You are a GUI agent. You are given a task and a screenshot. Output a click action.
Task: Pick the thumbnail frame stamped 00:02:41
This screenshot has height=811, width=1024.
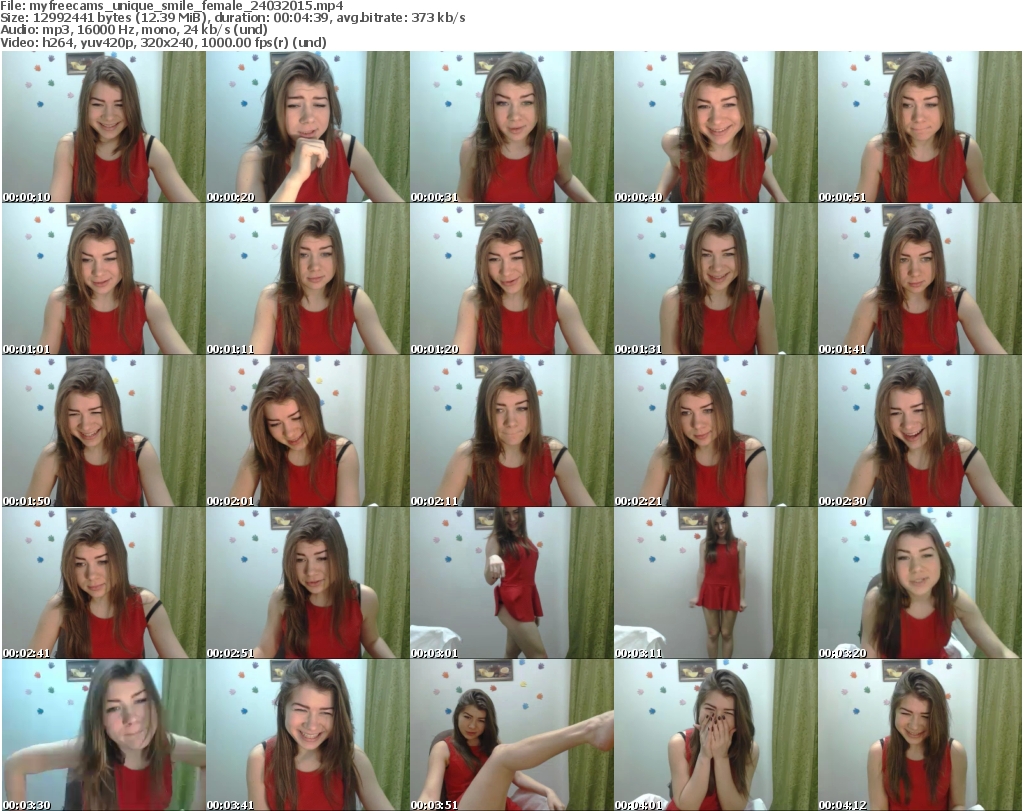[104, 583]
